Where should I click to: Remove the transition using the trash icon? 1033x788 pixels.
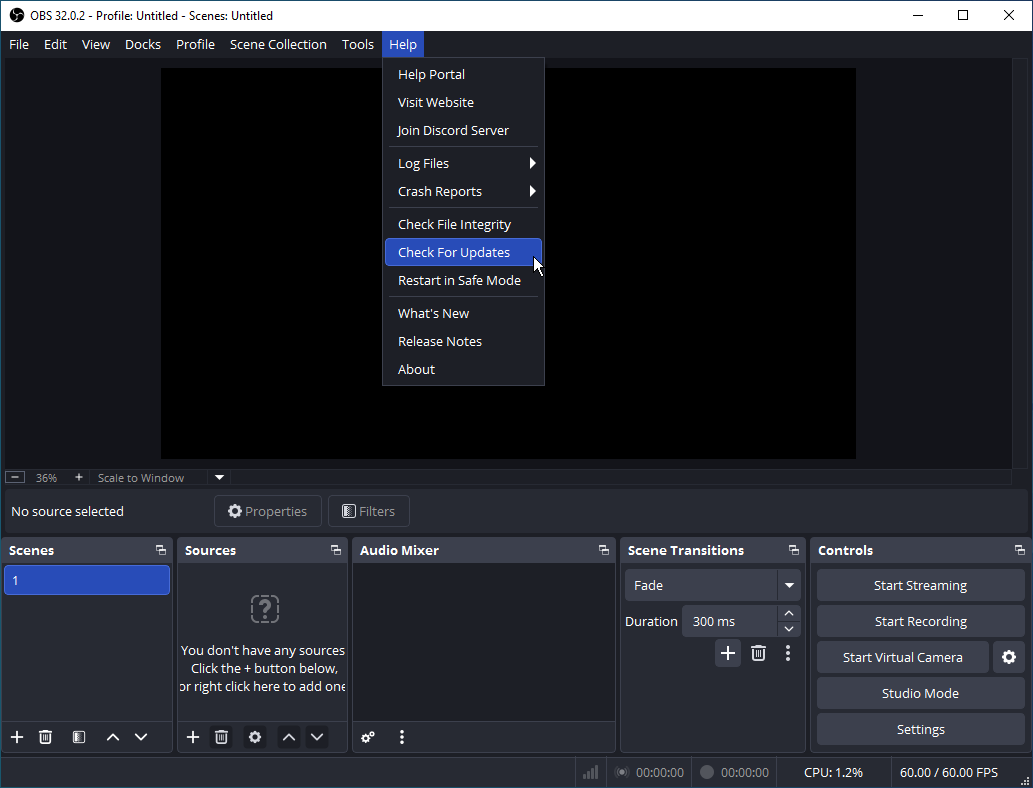coord(757,653)
